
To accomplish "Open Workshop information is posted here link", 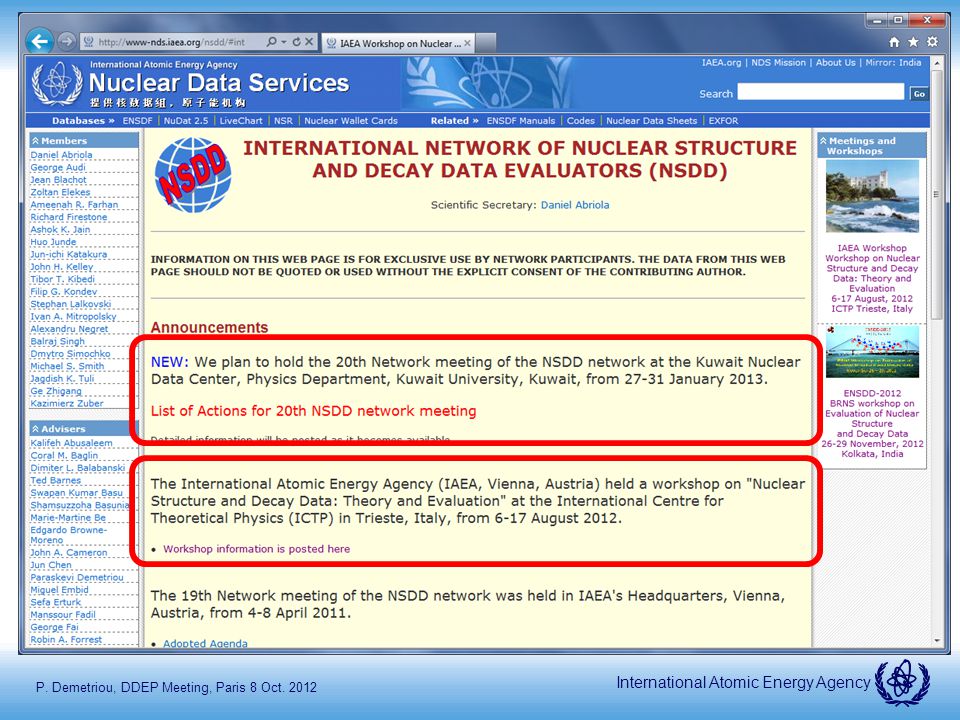I will click(x=257, y=549).
